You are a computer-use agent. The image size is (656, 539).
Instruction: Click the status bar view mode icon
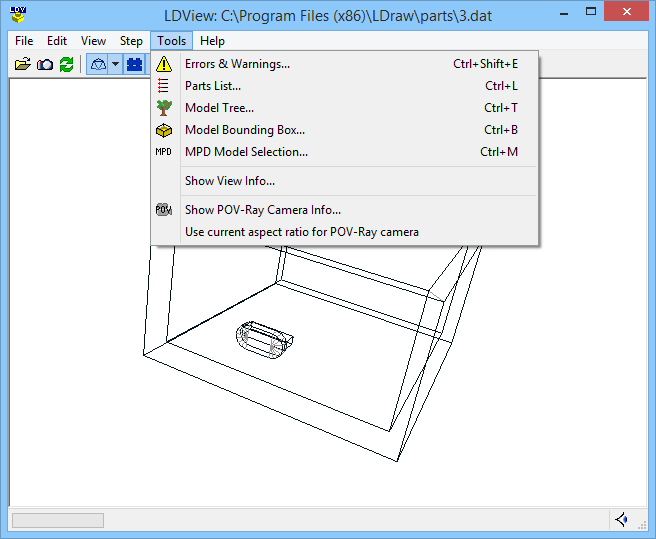coord(622,520)
